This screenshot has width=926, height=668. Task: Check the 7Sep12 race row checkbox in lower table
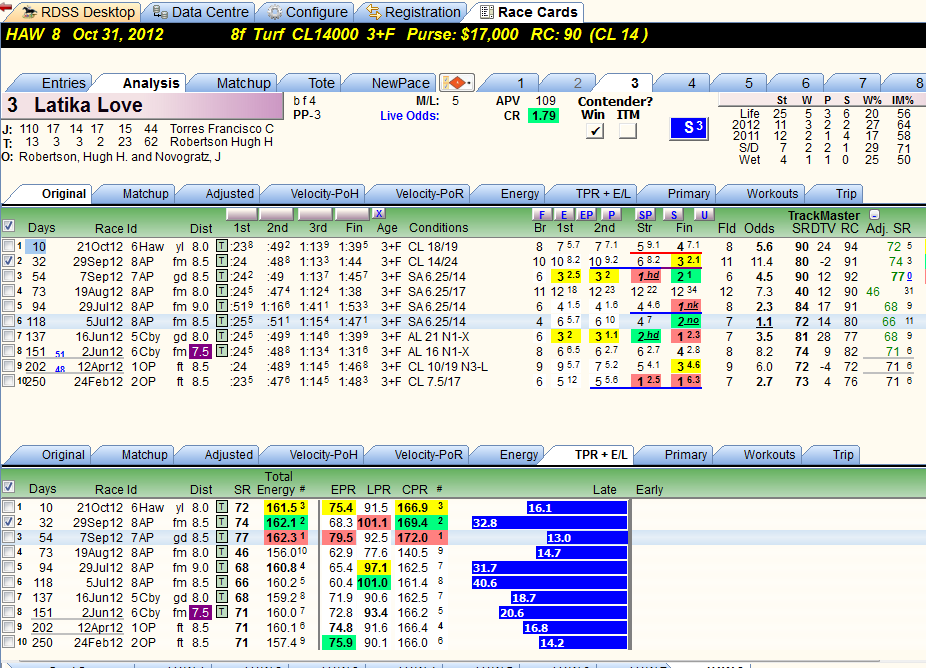[x=8, y=537]
